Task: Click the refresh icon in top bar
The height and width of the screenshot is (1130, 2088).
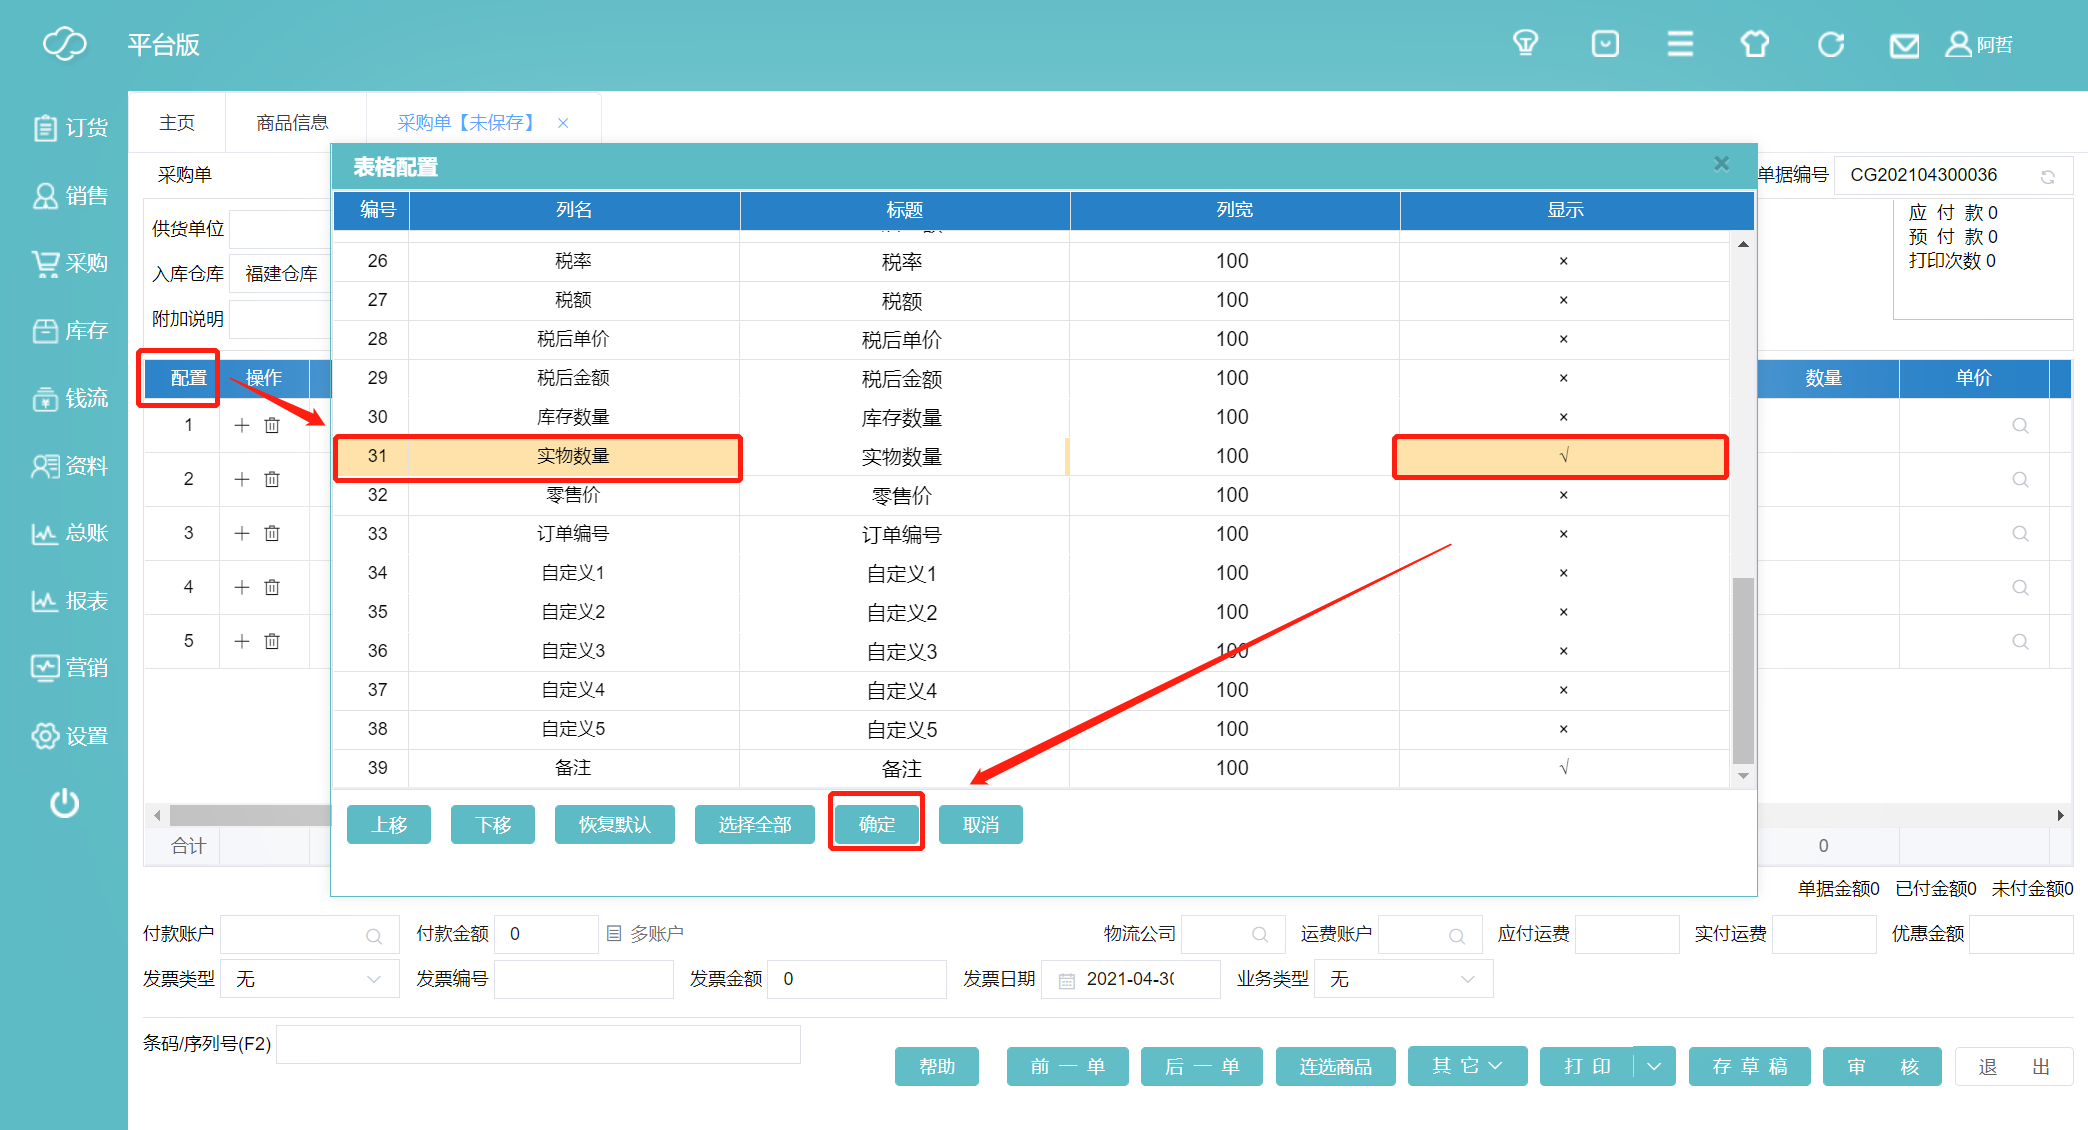Action: (1830, 45)
